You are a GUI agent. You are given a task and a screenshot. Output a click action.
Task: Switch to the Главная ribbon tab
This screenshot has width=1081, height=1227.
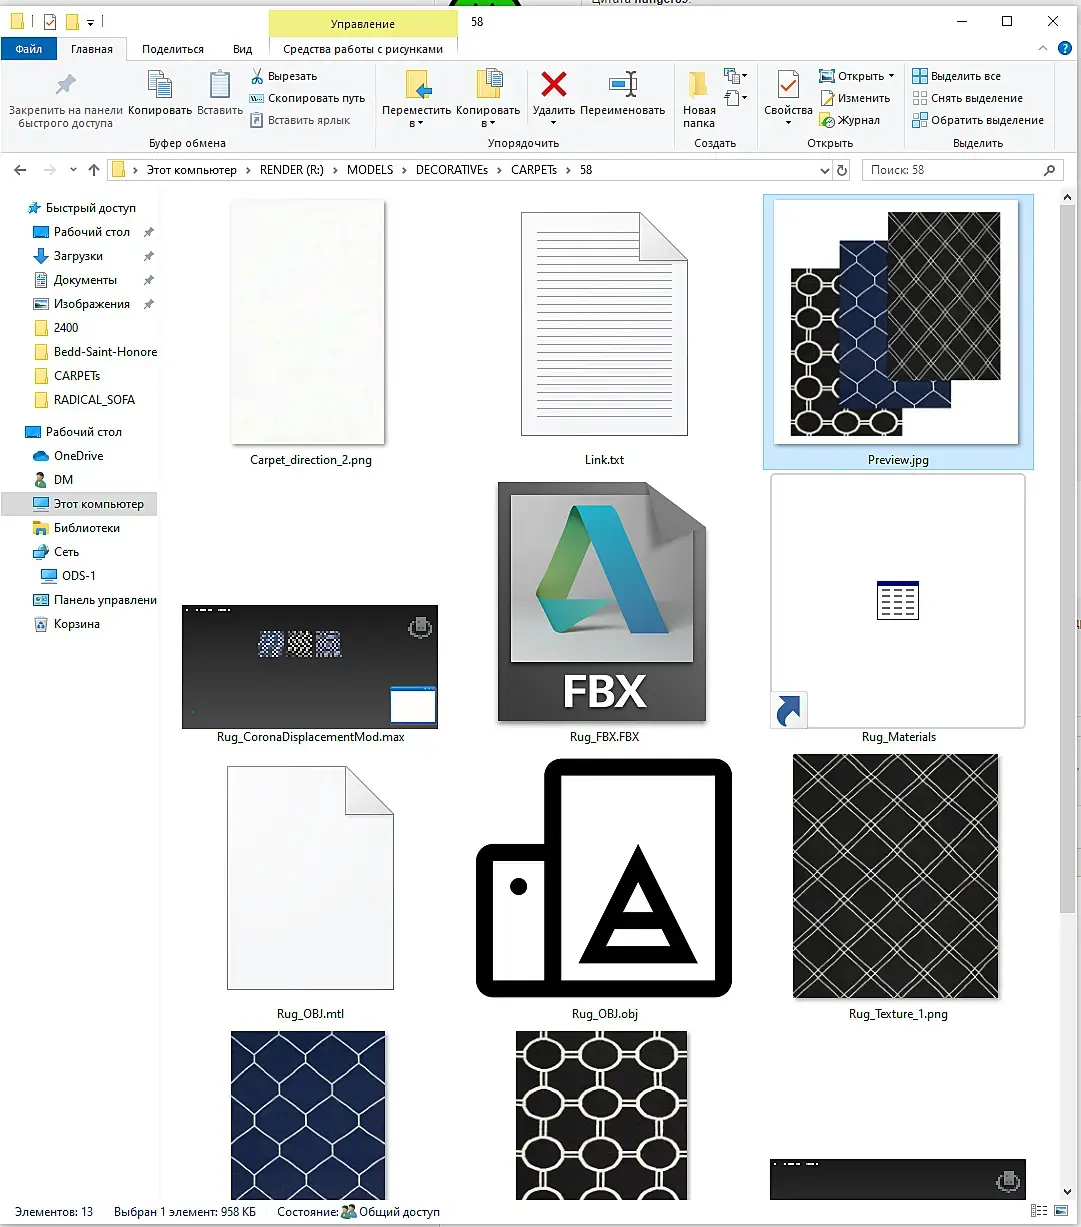92,48
